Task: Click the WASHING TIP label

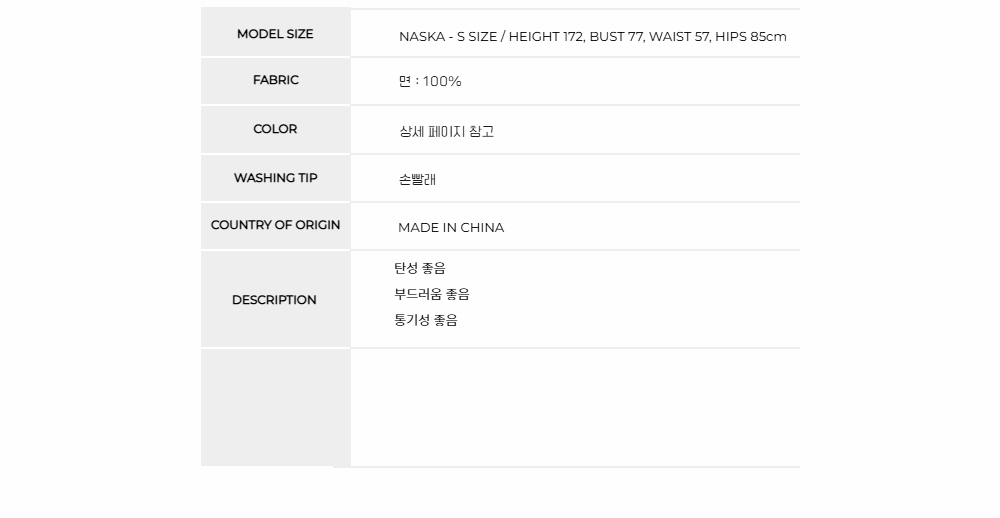Action: (x=276, y=178)
